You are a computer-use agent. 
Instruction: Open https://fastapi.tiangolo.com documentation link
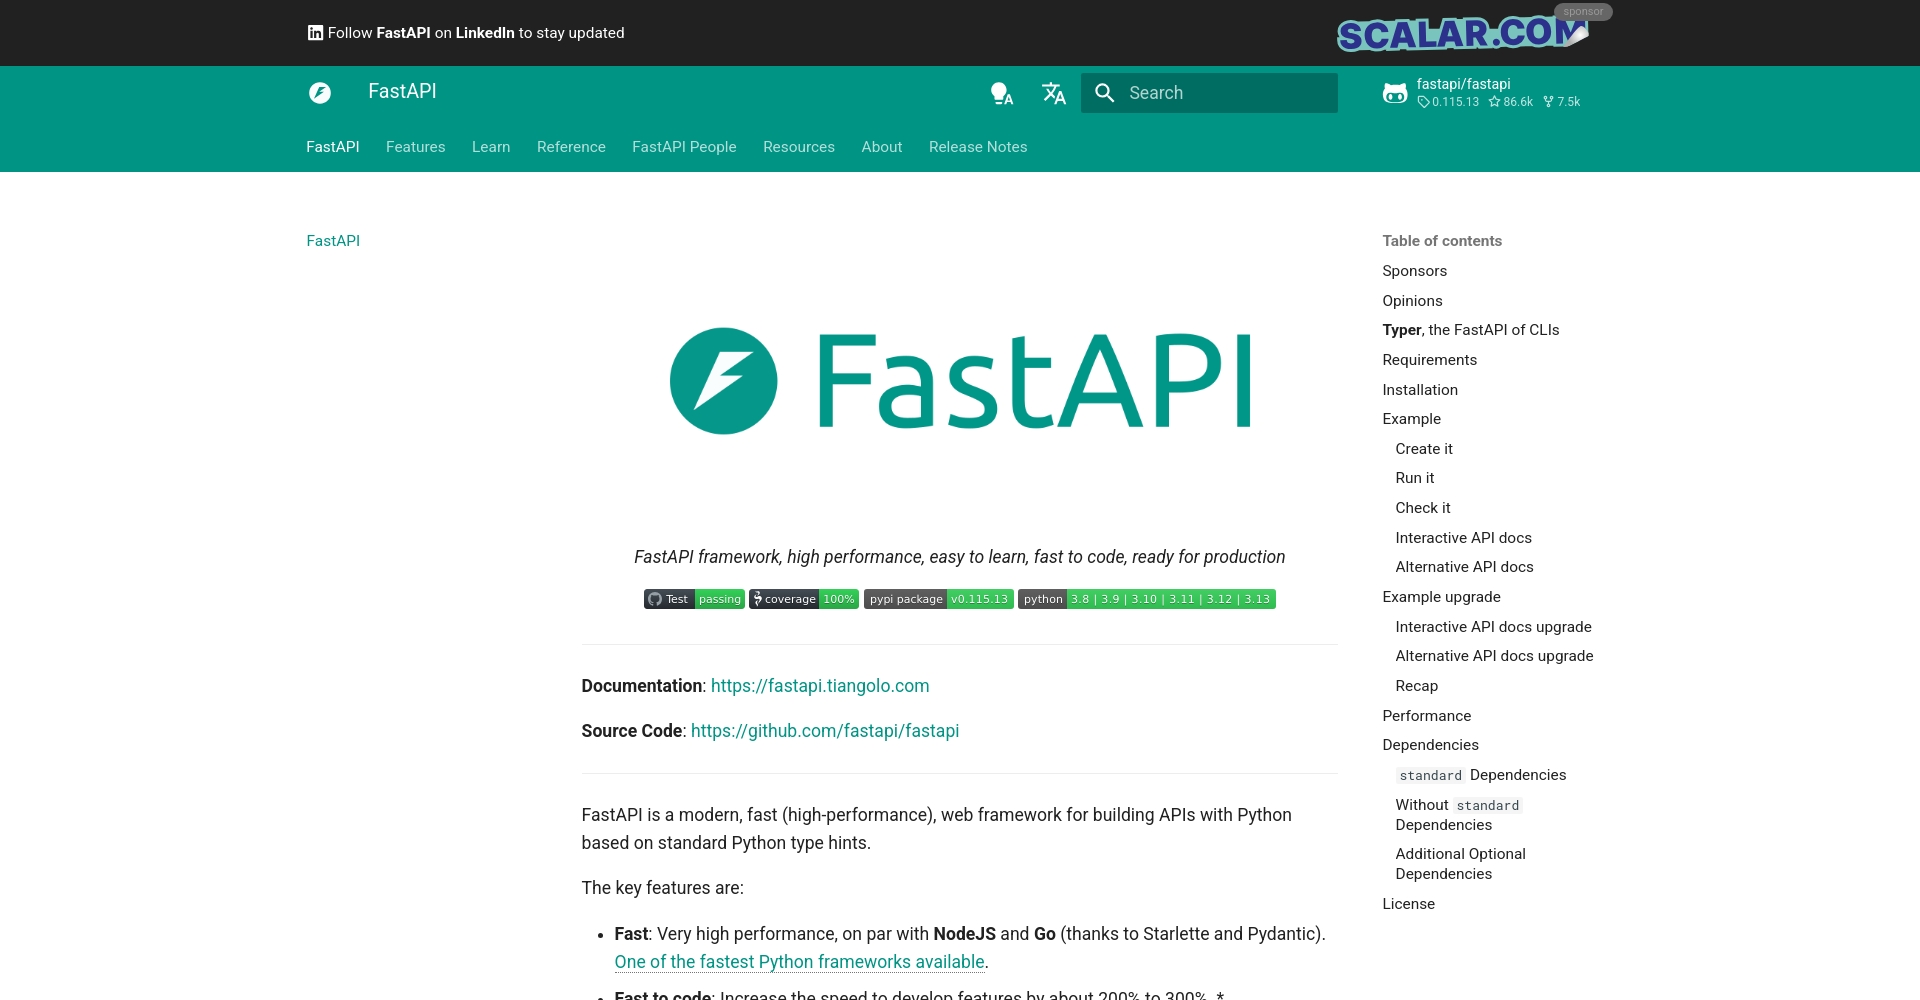pyautogui.click(x=820, y=686)
